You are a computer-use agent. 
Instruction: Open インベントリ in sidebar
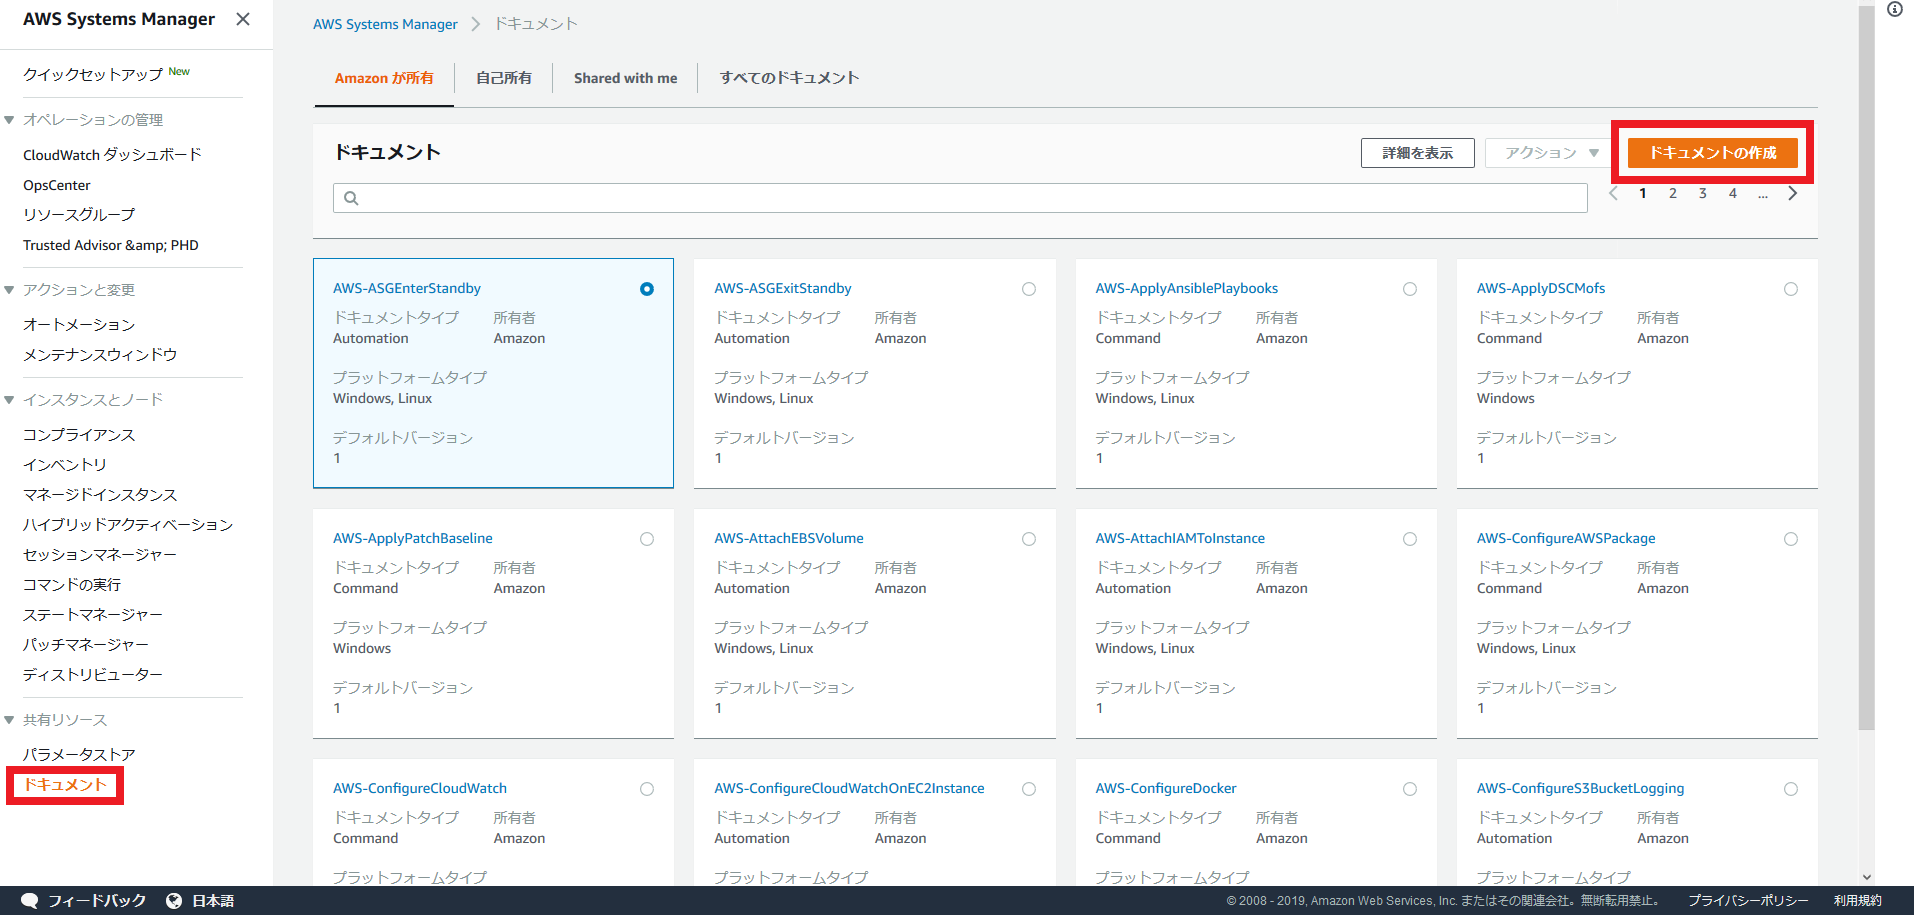click(65, 465)
